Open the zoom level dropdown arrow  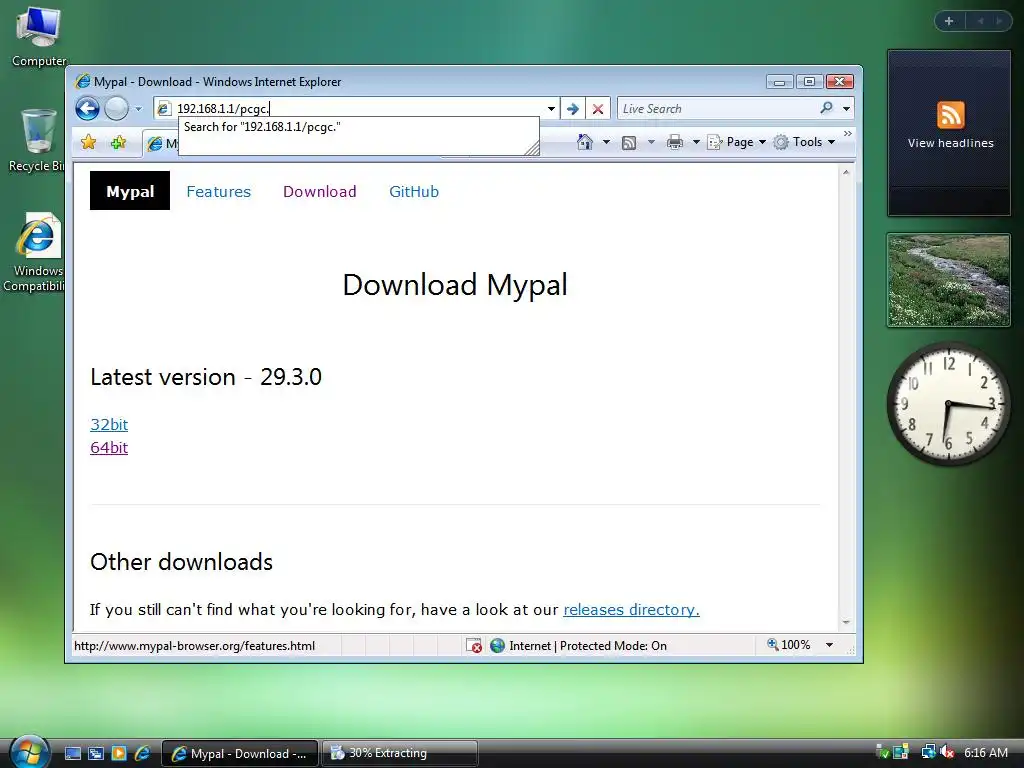click(x=829, y=645)
